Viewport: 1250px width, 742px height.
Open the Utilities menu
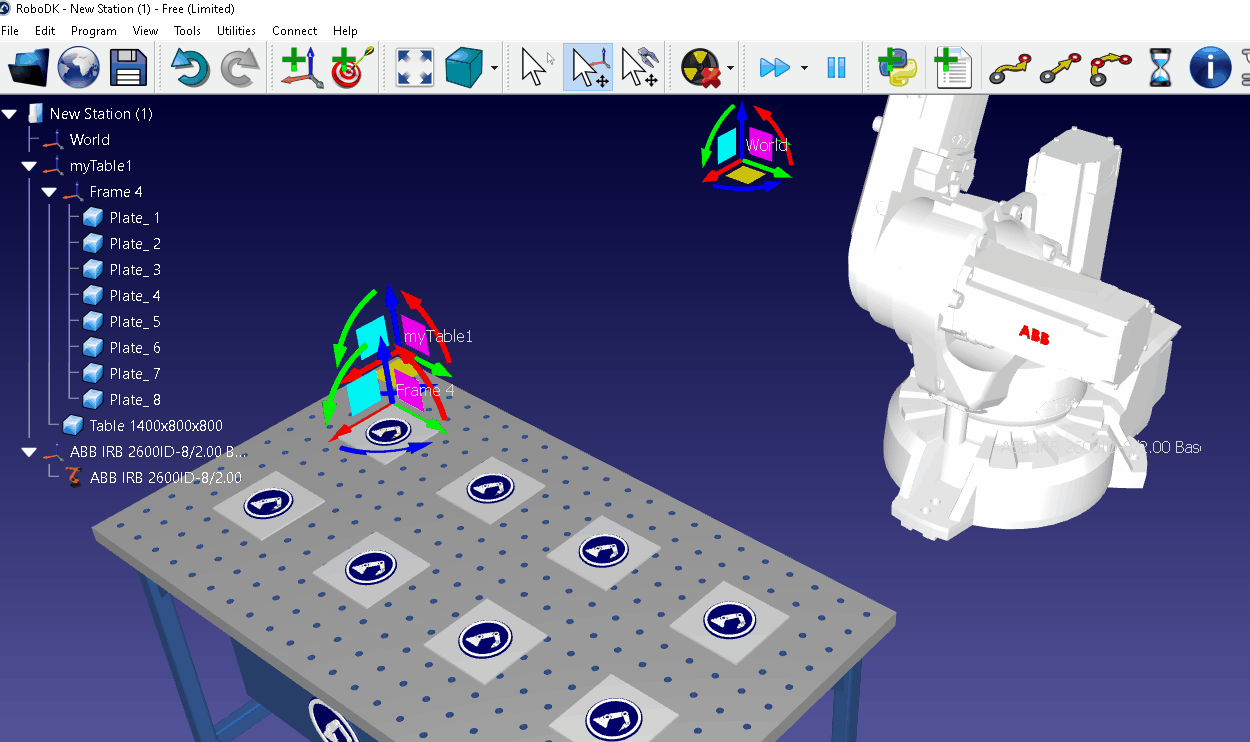[x=236, y=31]
